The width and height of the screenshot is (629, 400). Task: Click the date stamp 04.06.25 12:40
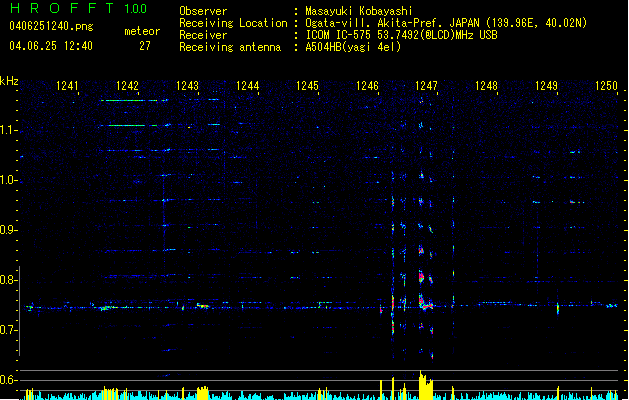click(51, 46)
